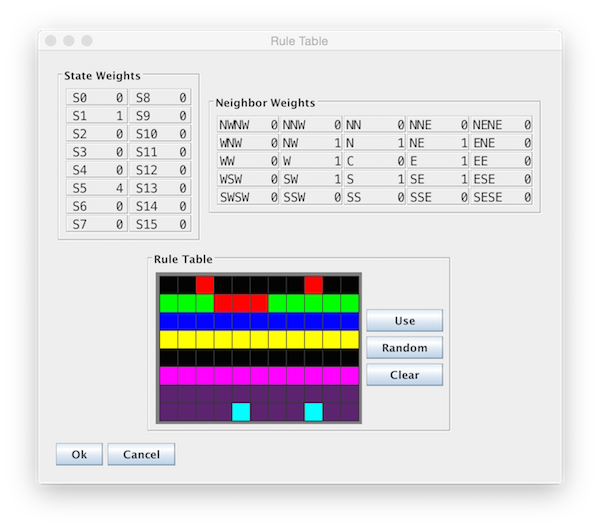The width and height of the screenshot is (600, 529).
Task: Focus the S neighbor weight field
Action: coord(375,179)
